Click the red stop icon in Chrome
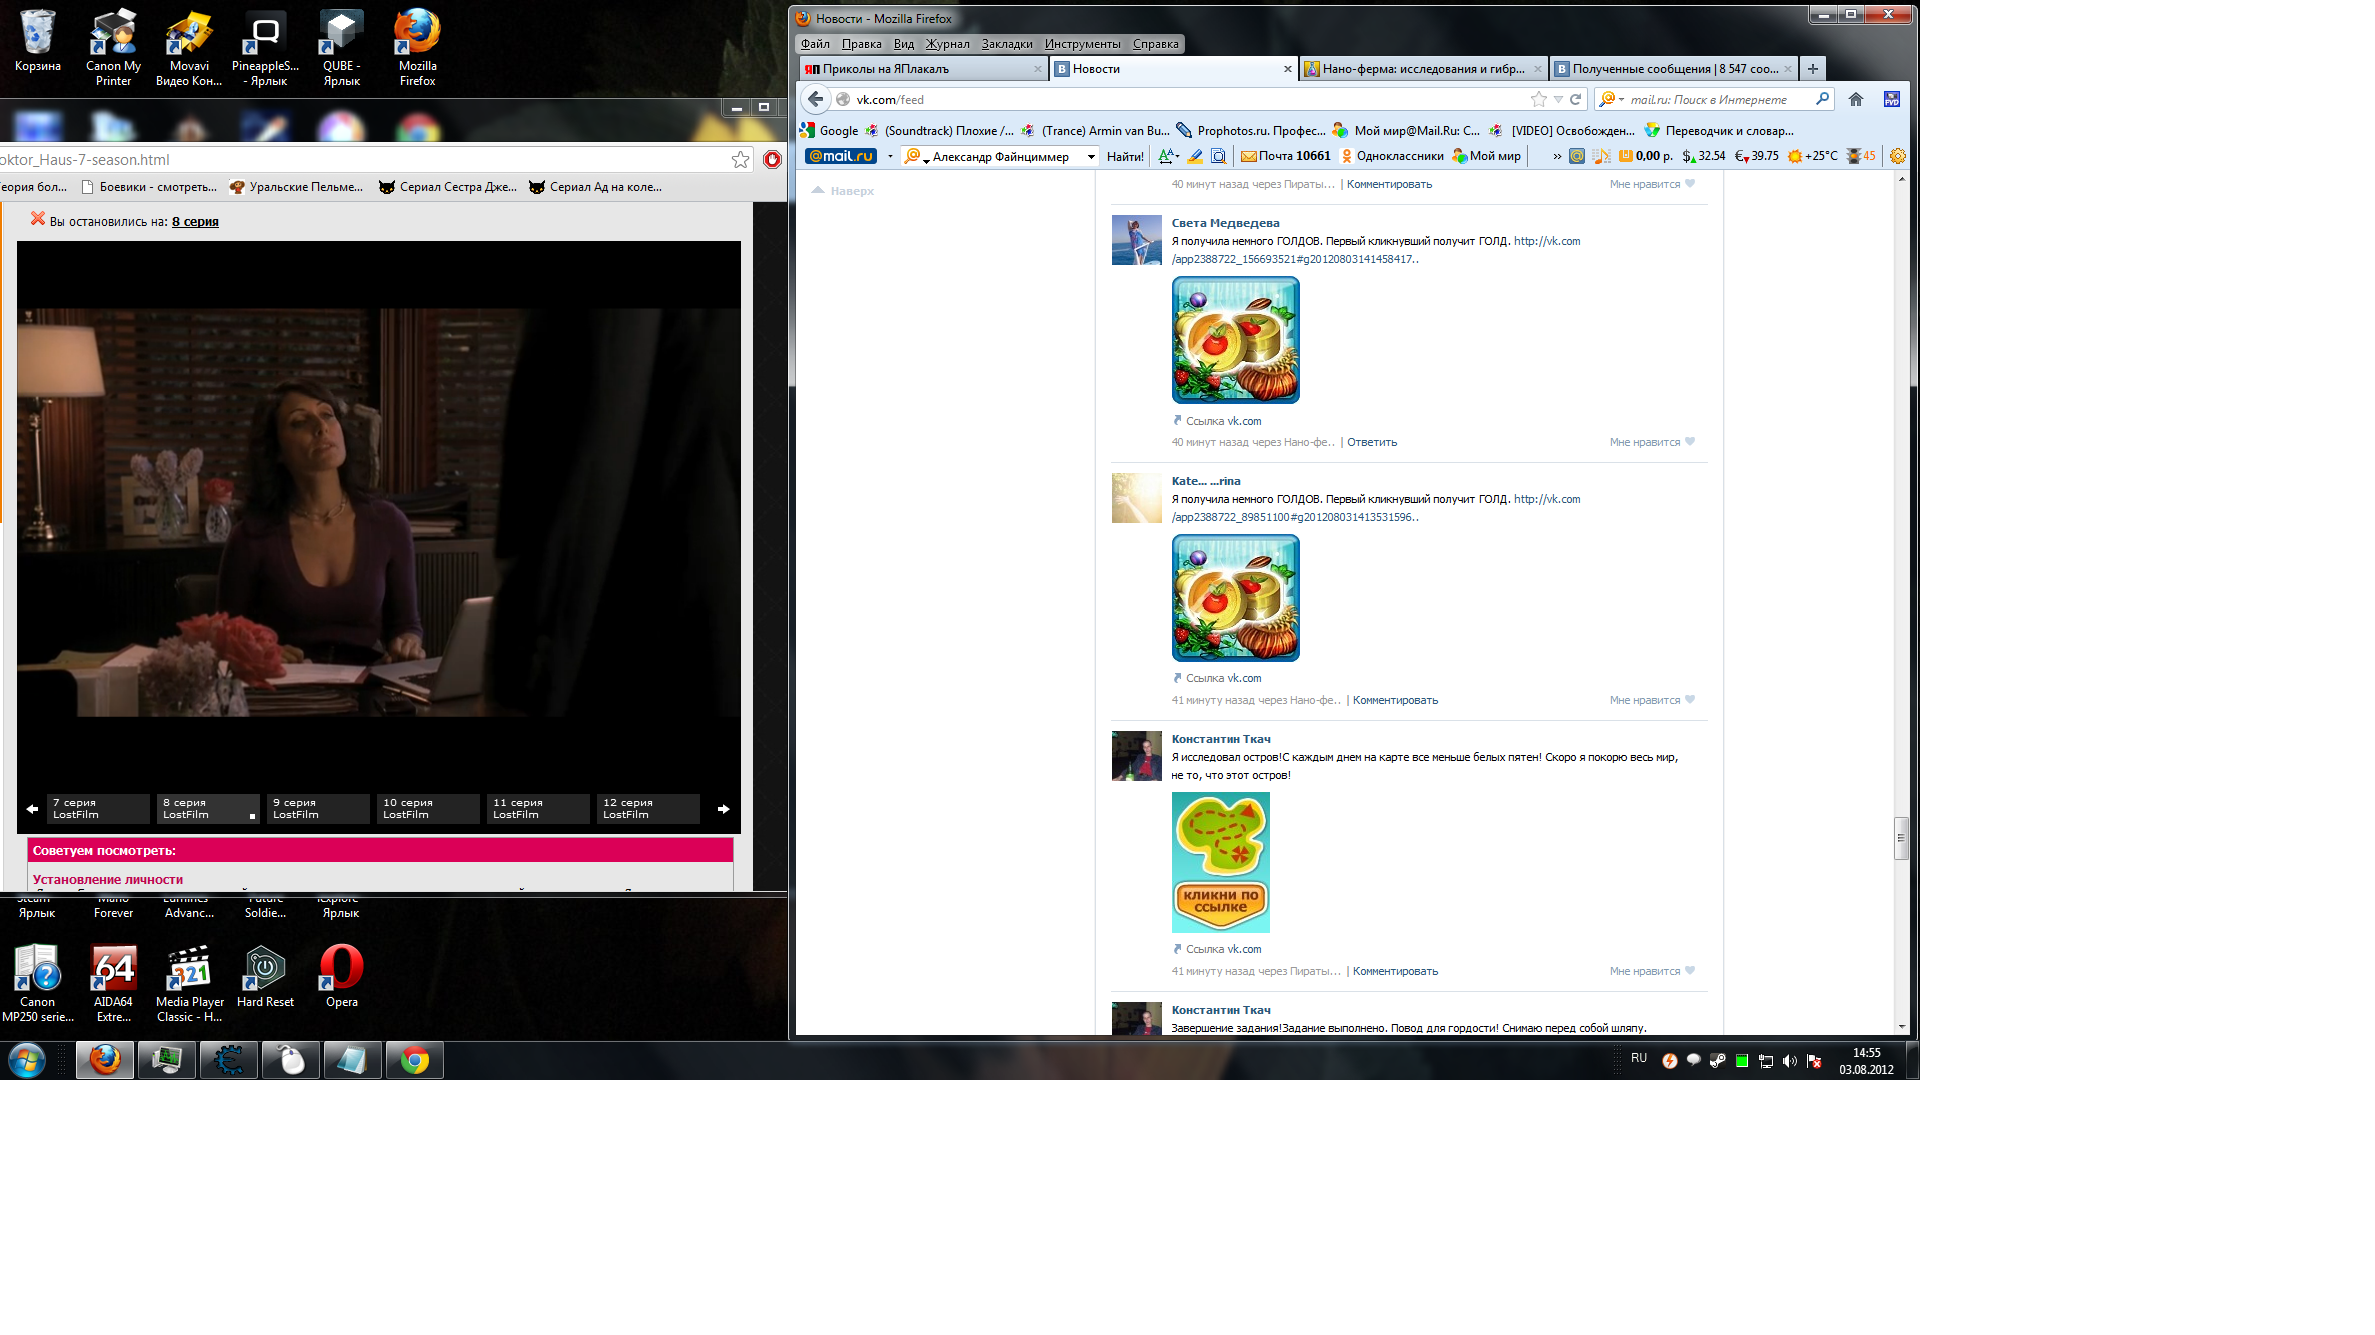Image resolution: width=2375 pixels, height=1335 pixels. tap(772, 159)
